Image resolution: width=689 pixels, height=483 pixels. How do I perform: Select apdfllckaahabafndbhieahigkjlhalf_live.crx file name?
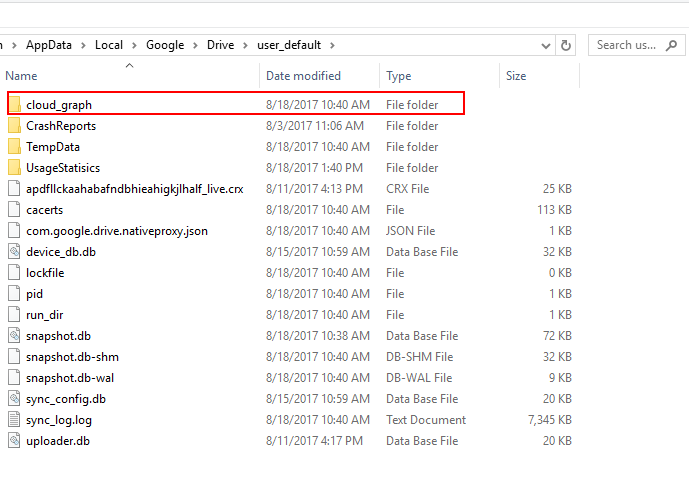coord(134,189)
